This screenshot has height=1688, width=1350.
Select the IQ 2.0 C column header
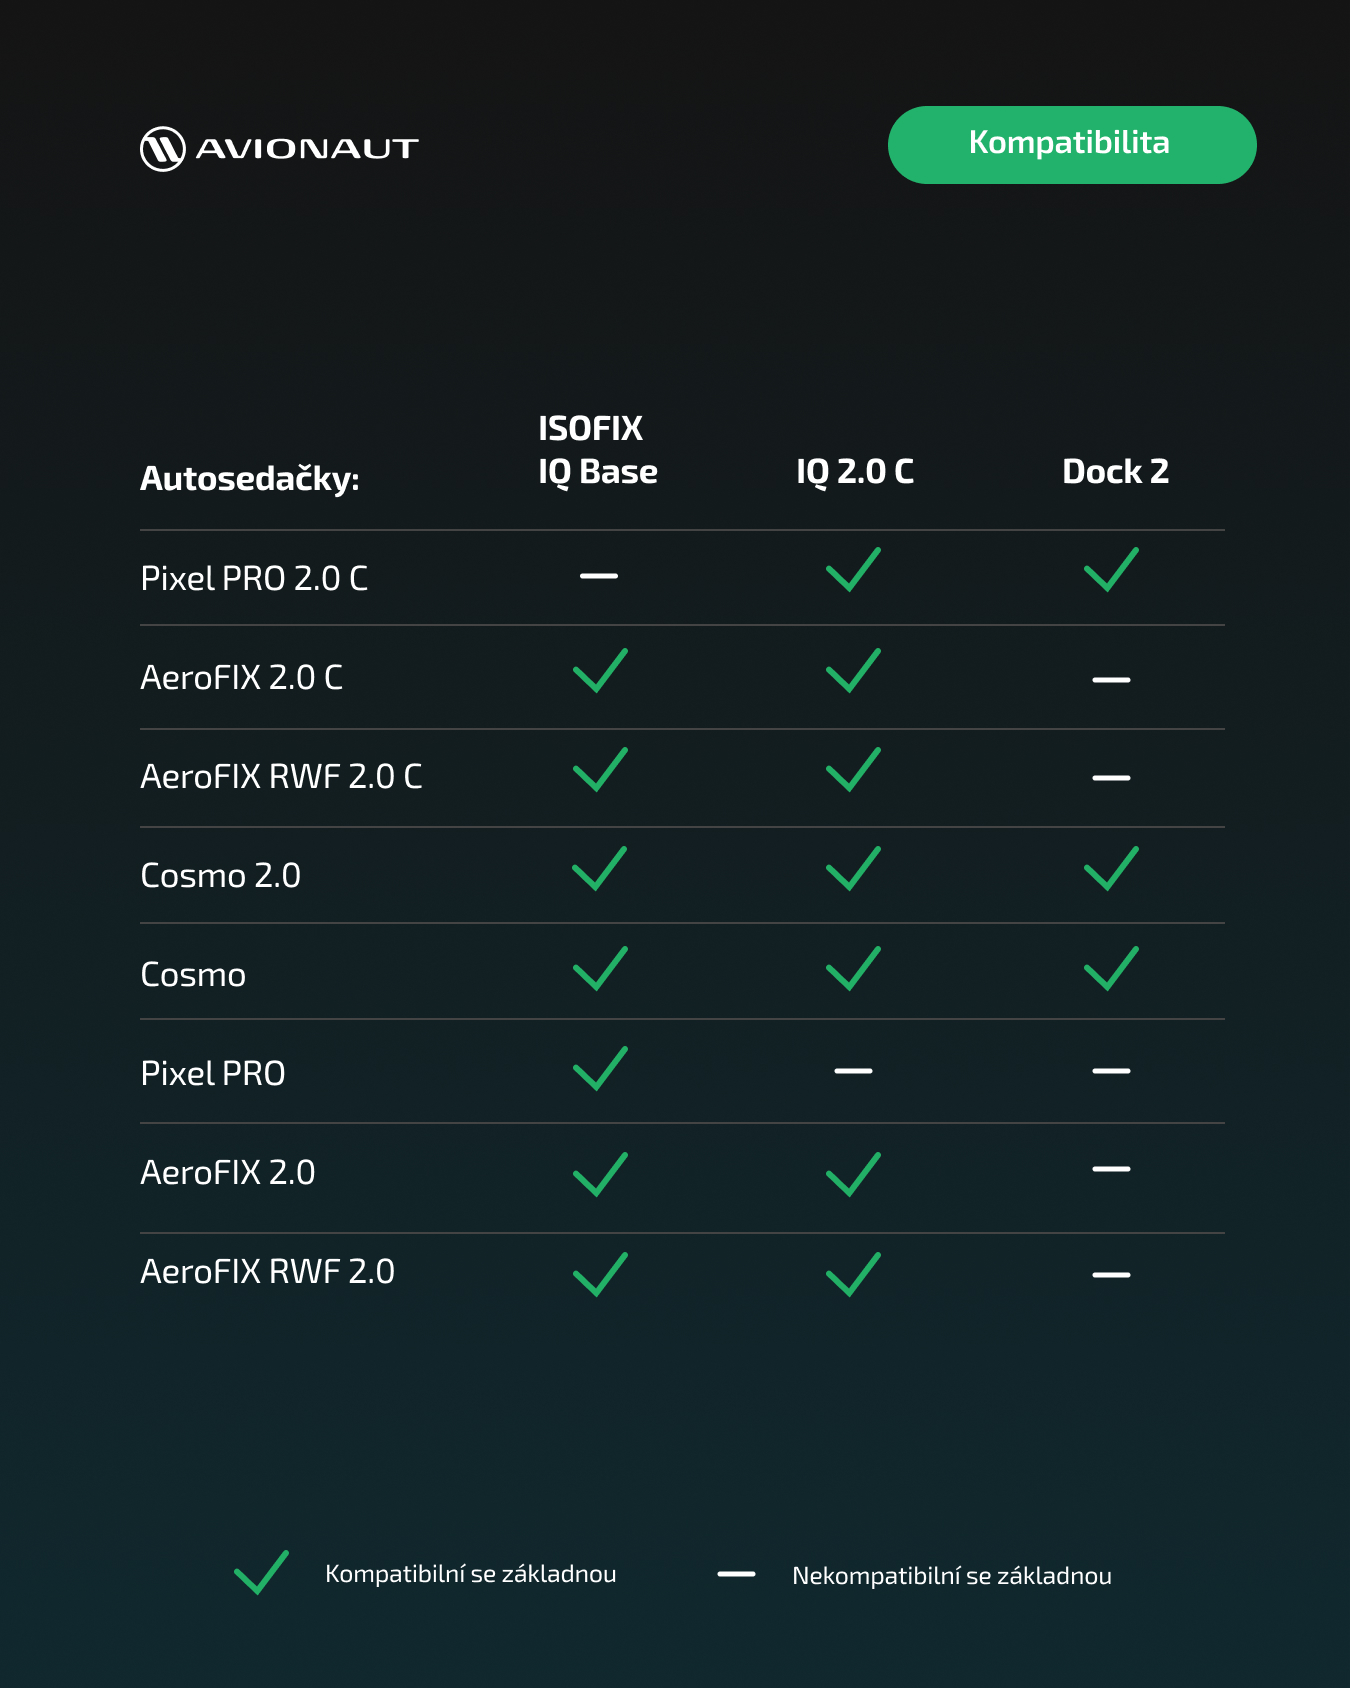[854, 472]
